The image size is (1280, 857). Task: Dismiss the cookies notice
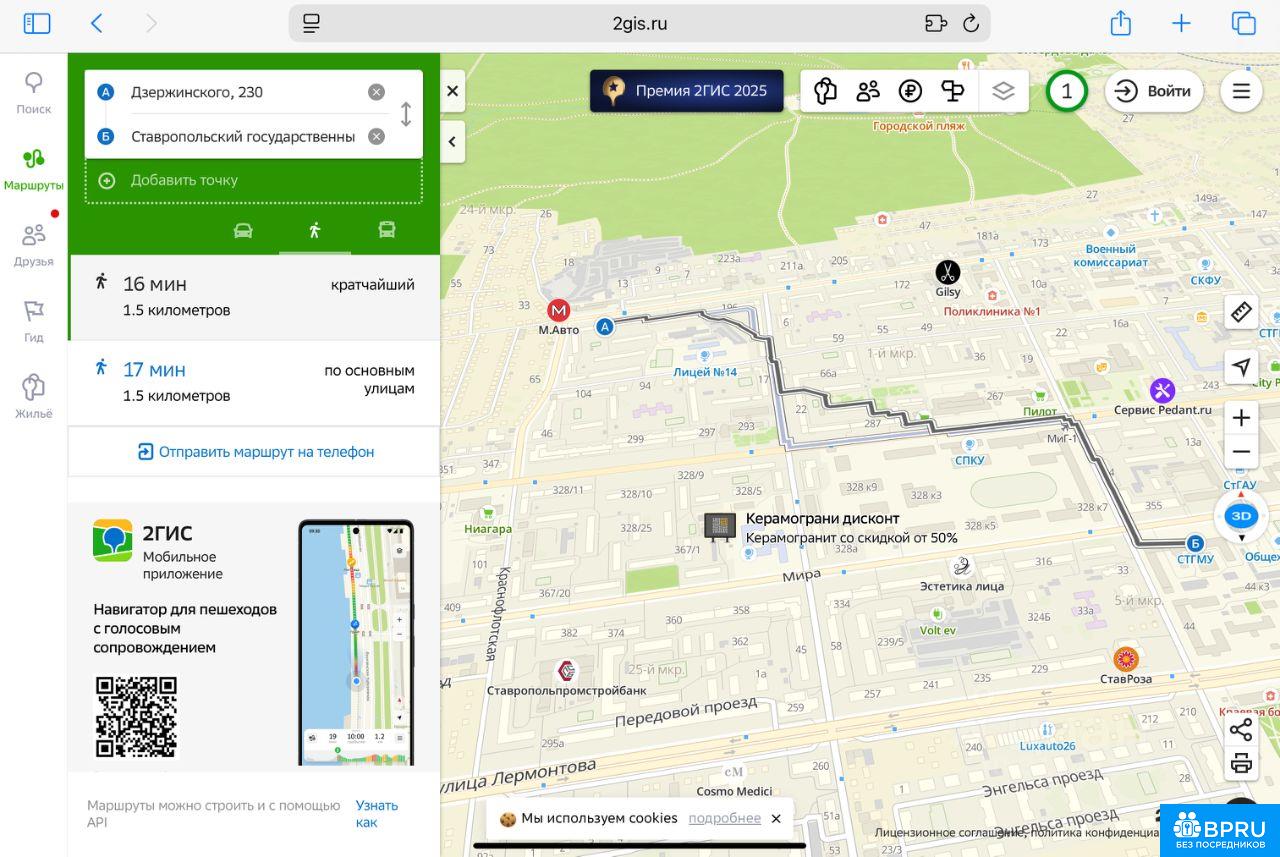(x=776, y=819)
